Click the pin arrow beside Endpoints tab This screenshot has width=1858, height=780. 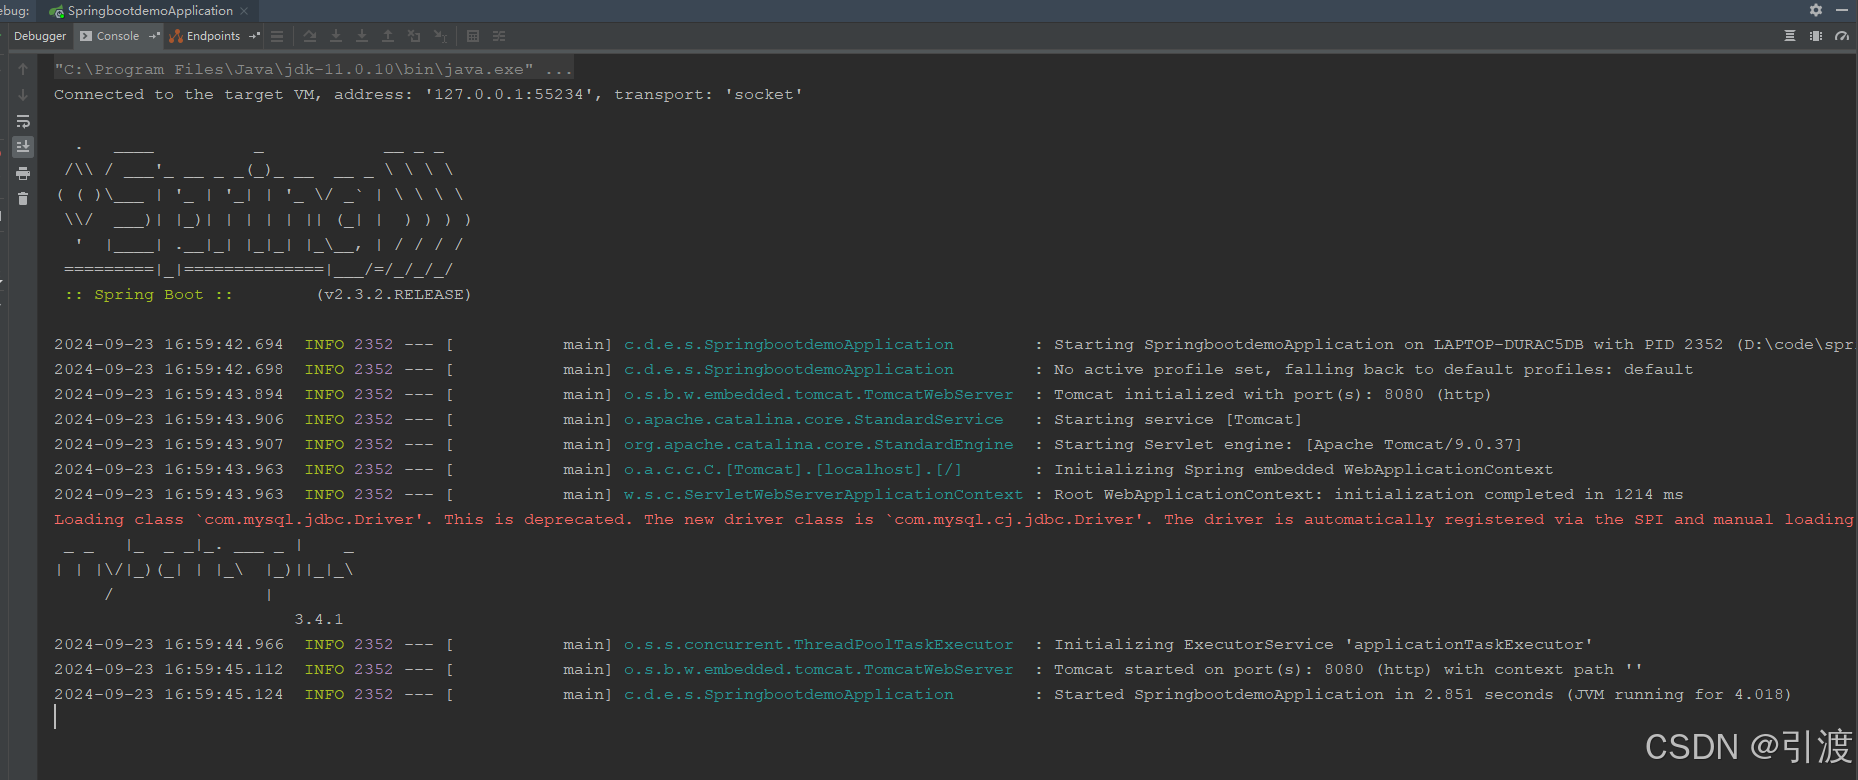254,36
